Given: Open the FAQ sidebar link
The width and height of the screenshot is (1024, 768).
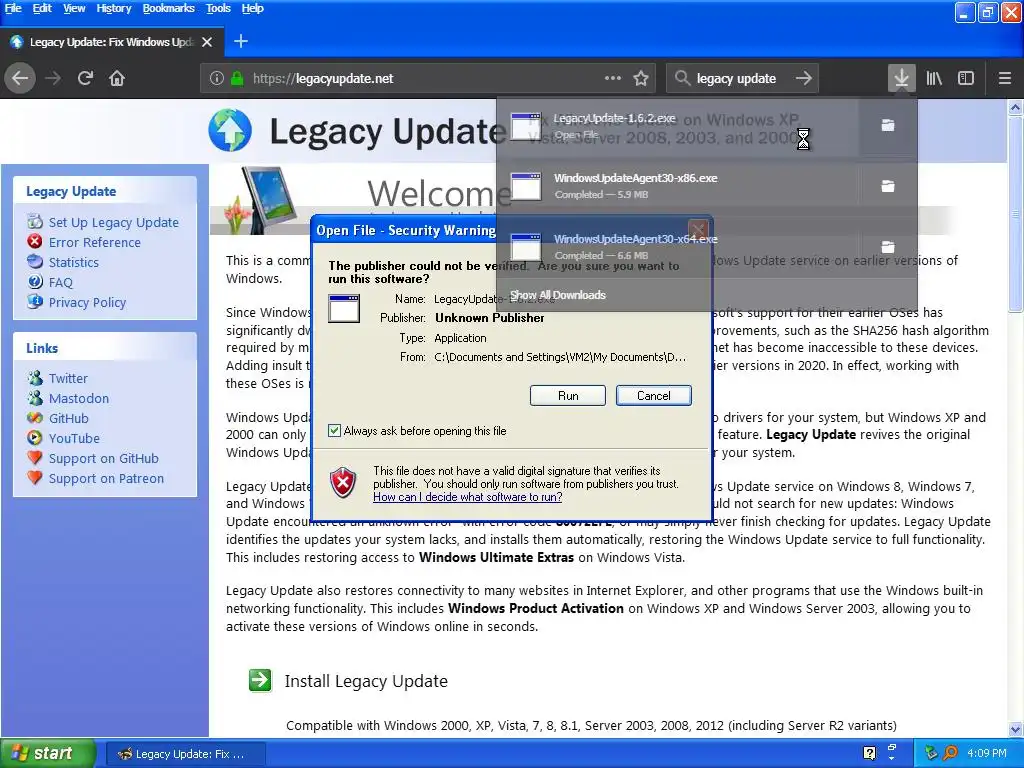Looking at the screenshot, I should click(x=61, y=282).
